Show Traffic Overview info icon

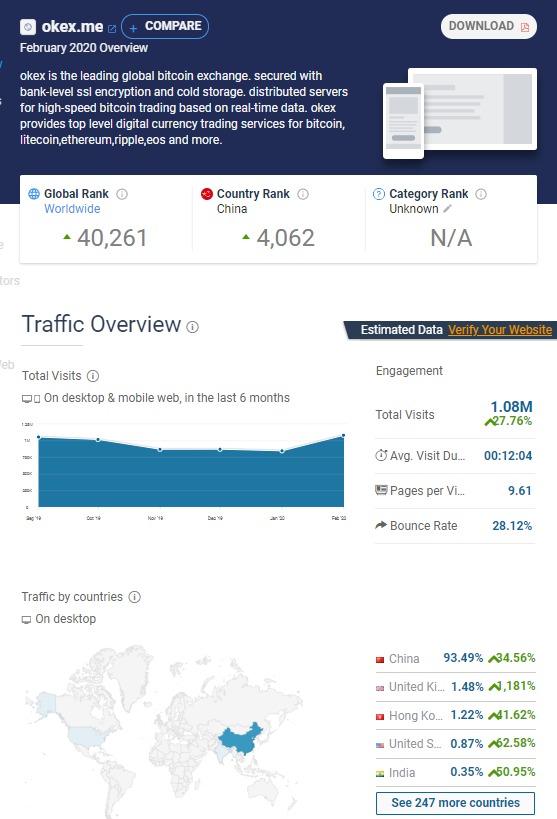[193, 327]
